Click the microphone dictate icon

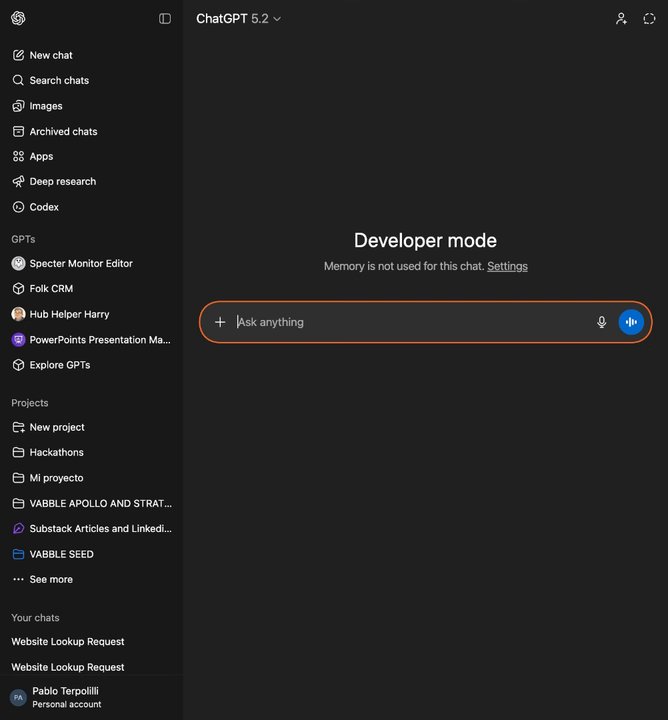click(x=602, y=322)
